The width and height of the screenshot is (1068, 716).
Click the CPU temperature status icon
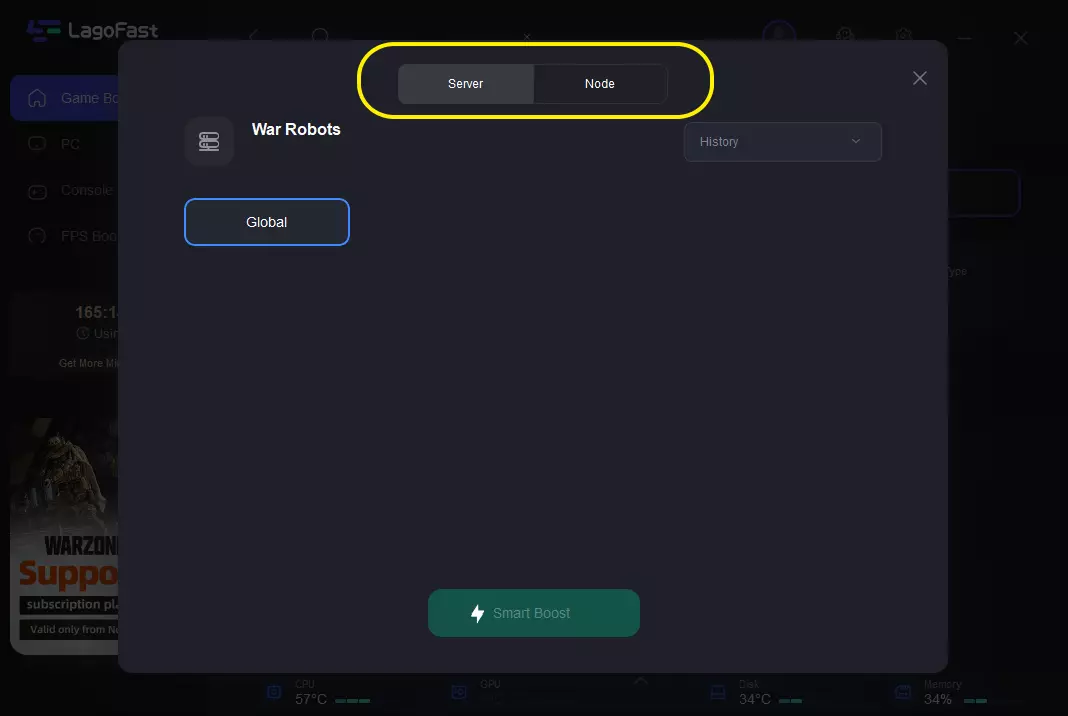(274, 692)
